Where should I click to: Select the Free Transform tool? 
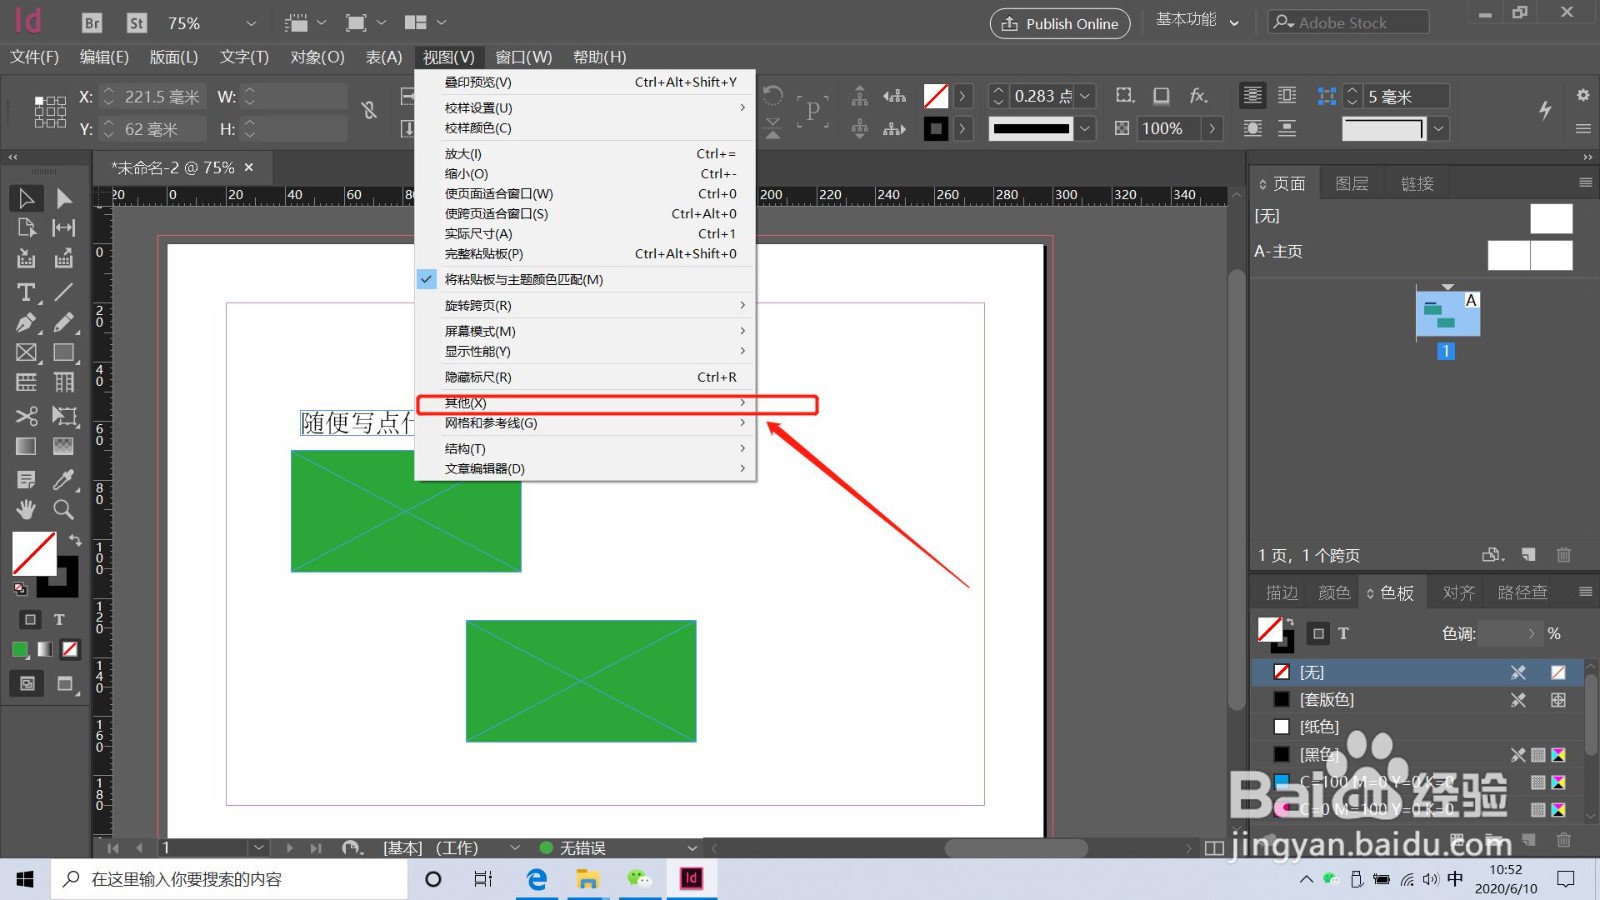click(x=64, y=416)
